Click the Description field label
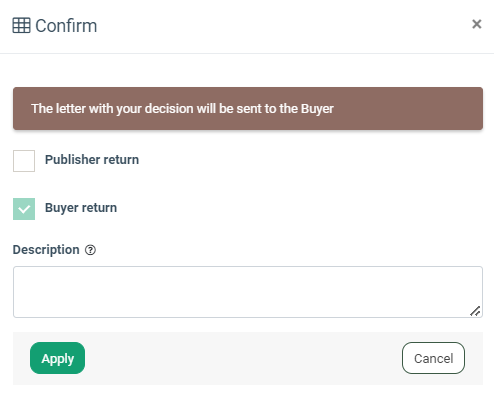The width and height of the screenshot is (494, 394). pyautogui.click(x=46, y=250)
